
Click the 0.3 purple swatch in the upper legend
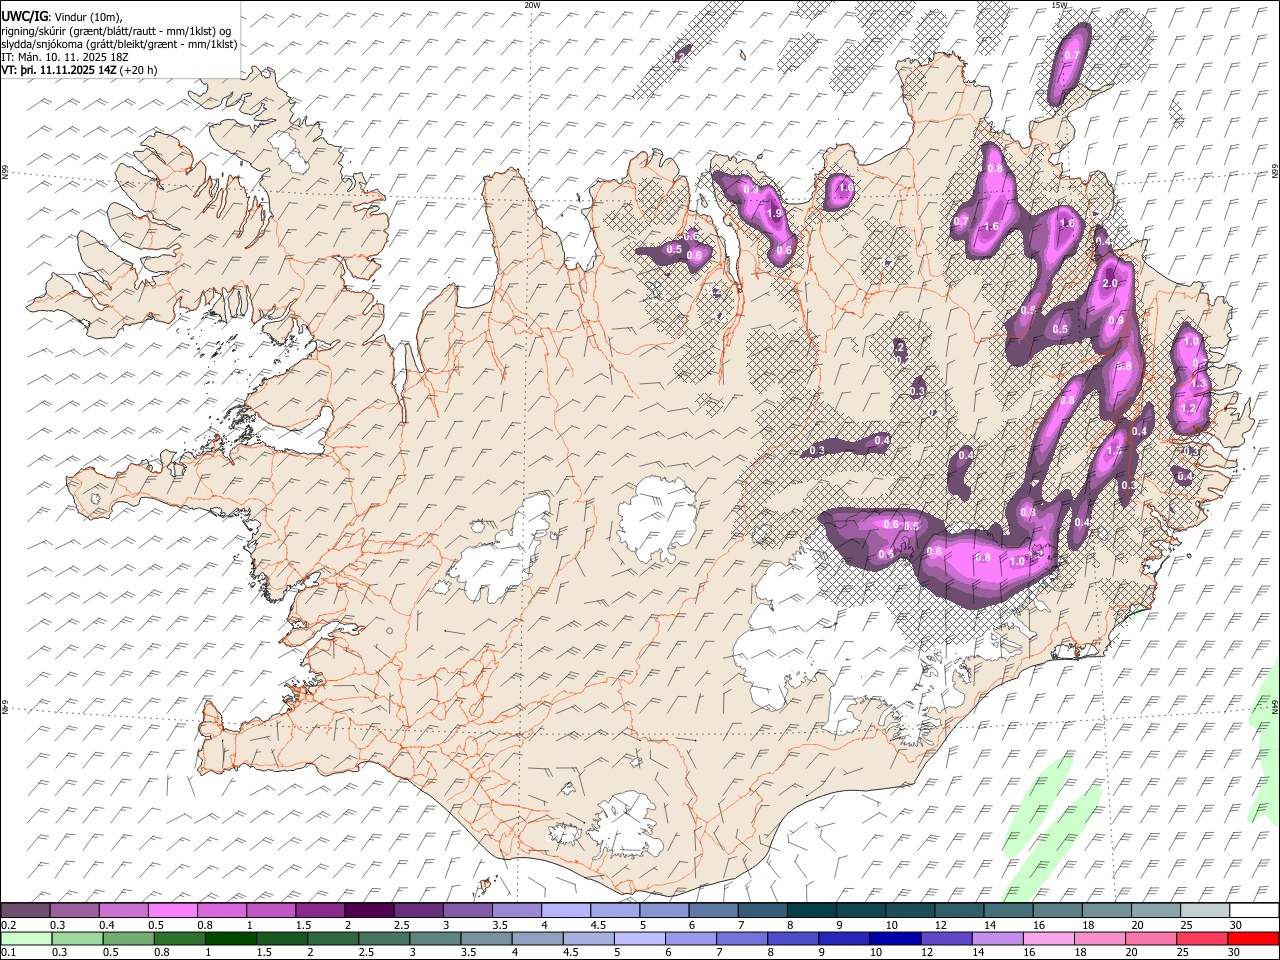coord(75,911)
